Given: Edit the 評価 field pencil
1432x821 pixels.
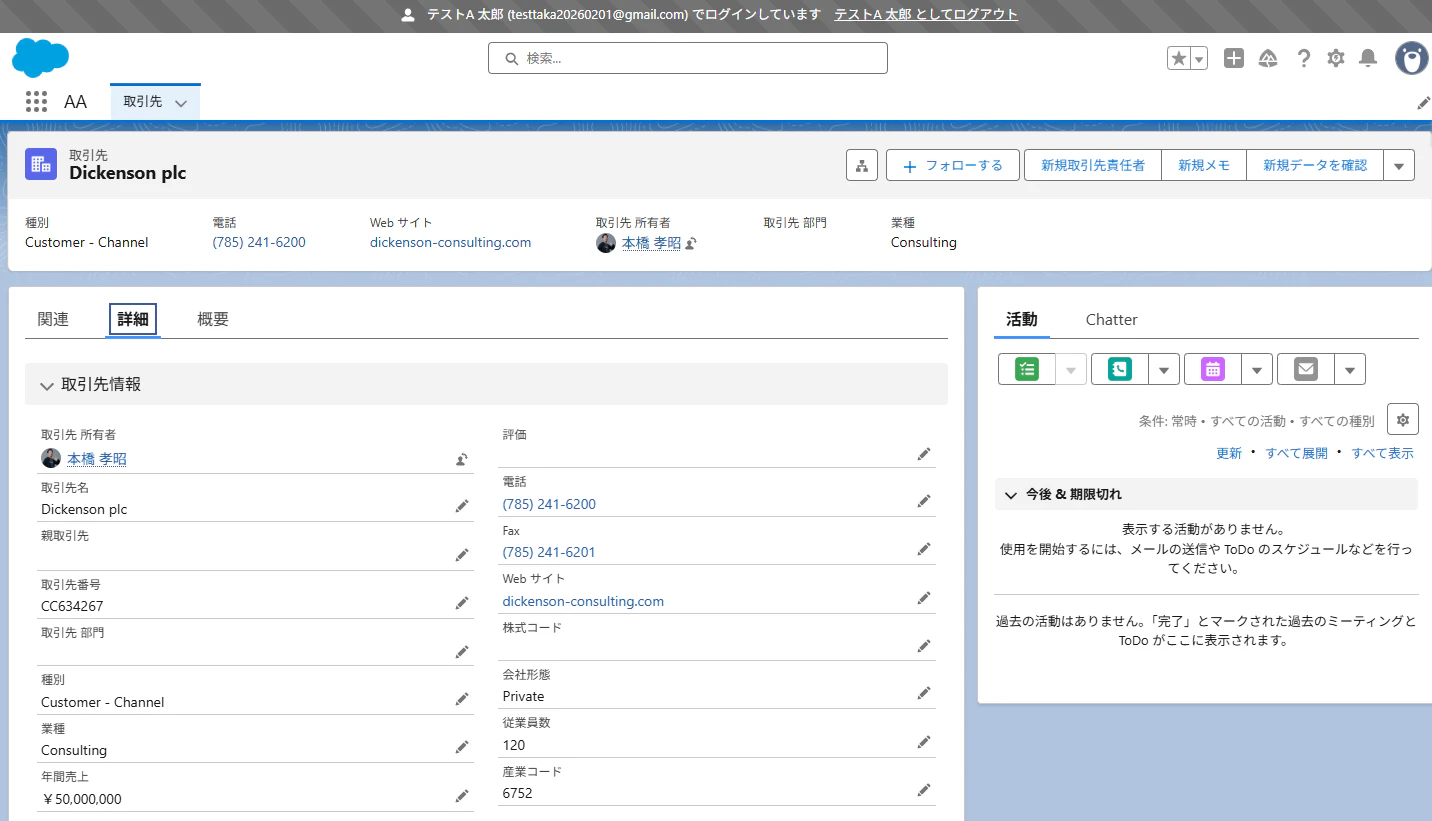Looking at the screenshot, I should 924,454.
